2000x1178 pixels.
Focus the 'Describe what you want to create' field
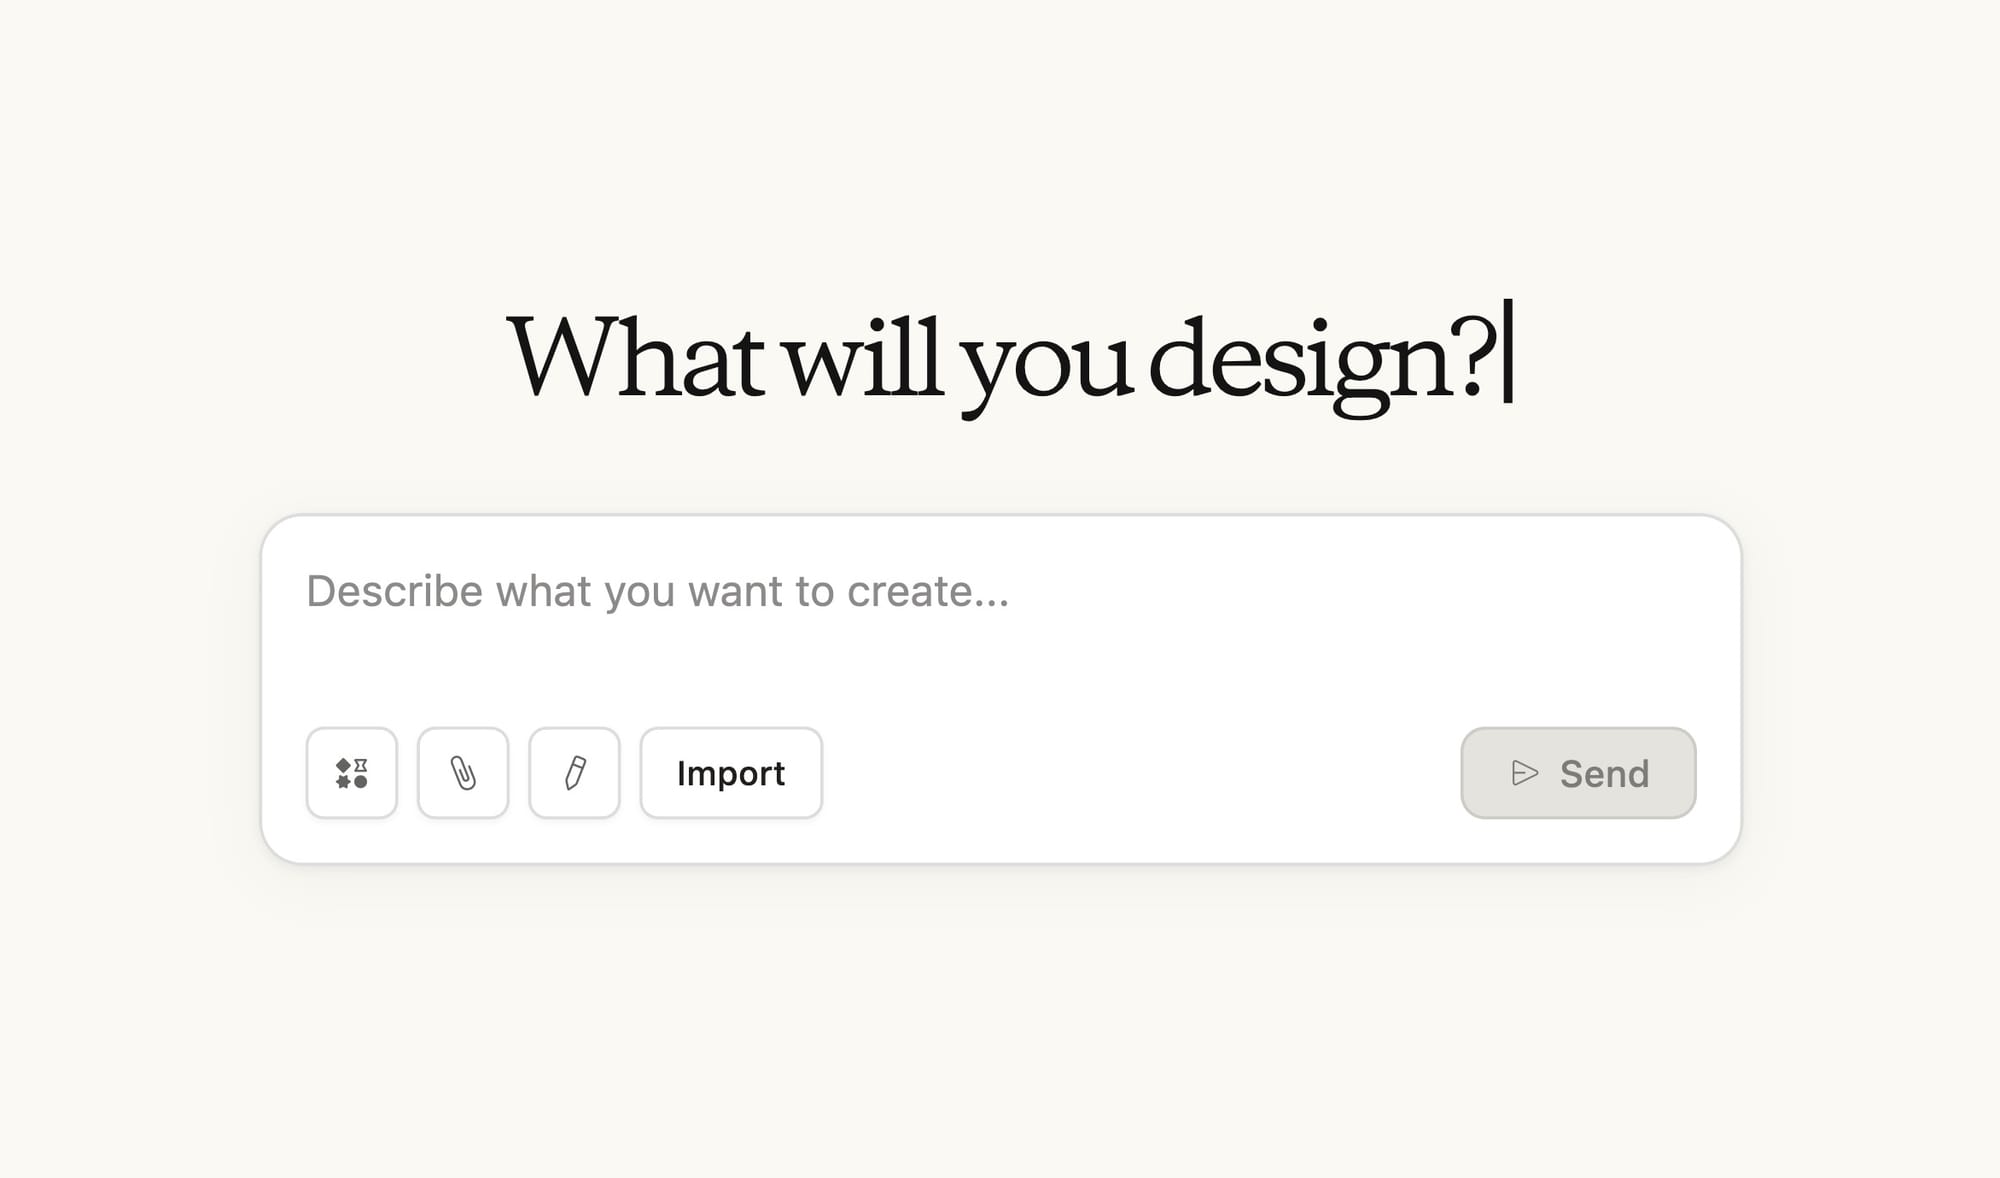coord(658,592)
